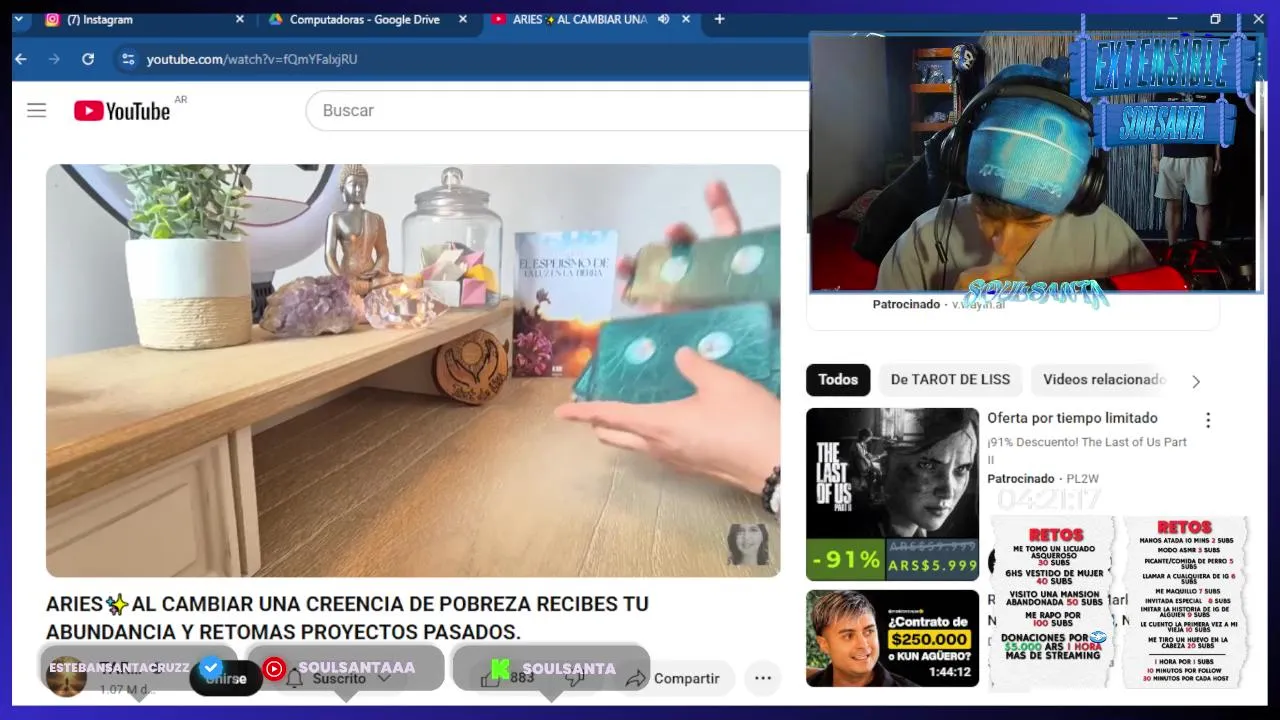The width and height of the screenshot is (1280, 720).
Task: Open the Kun Agüero video thumbnail
Action: coord(892,638)
